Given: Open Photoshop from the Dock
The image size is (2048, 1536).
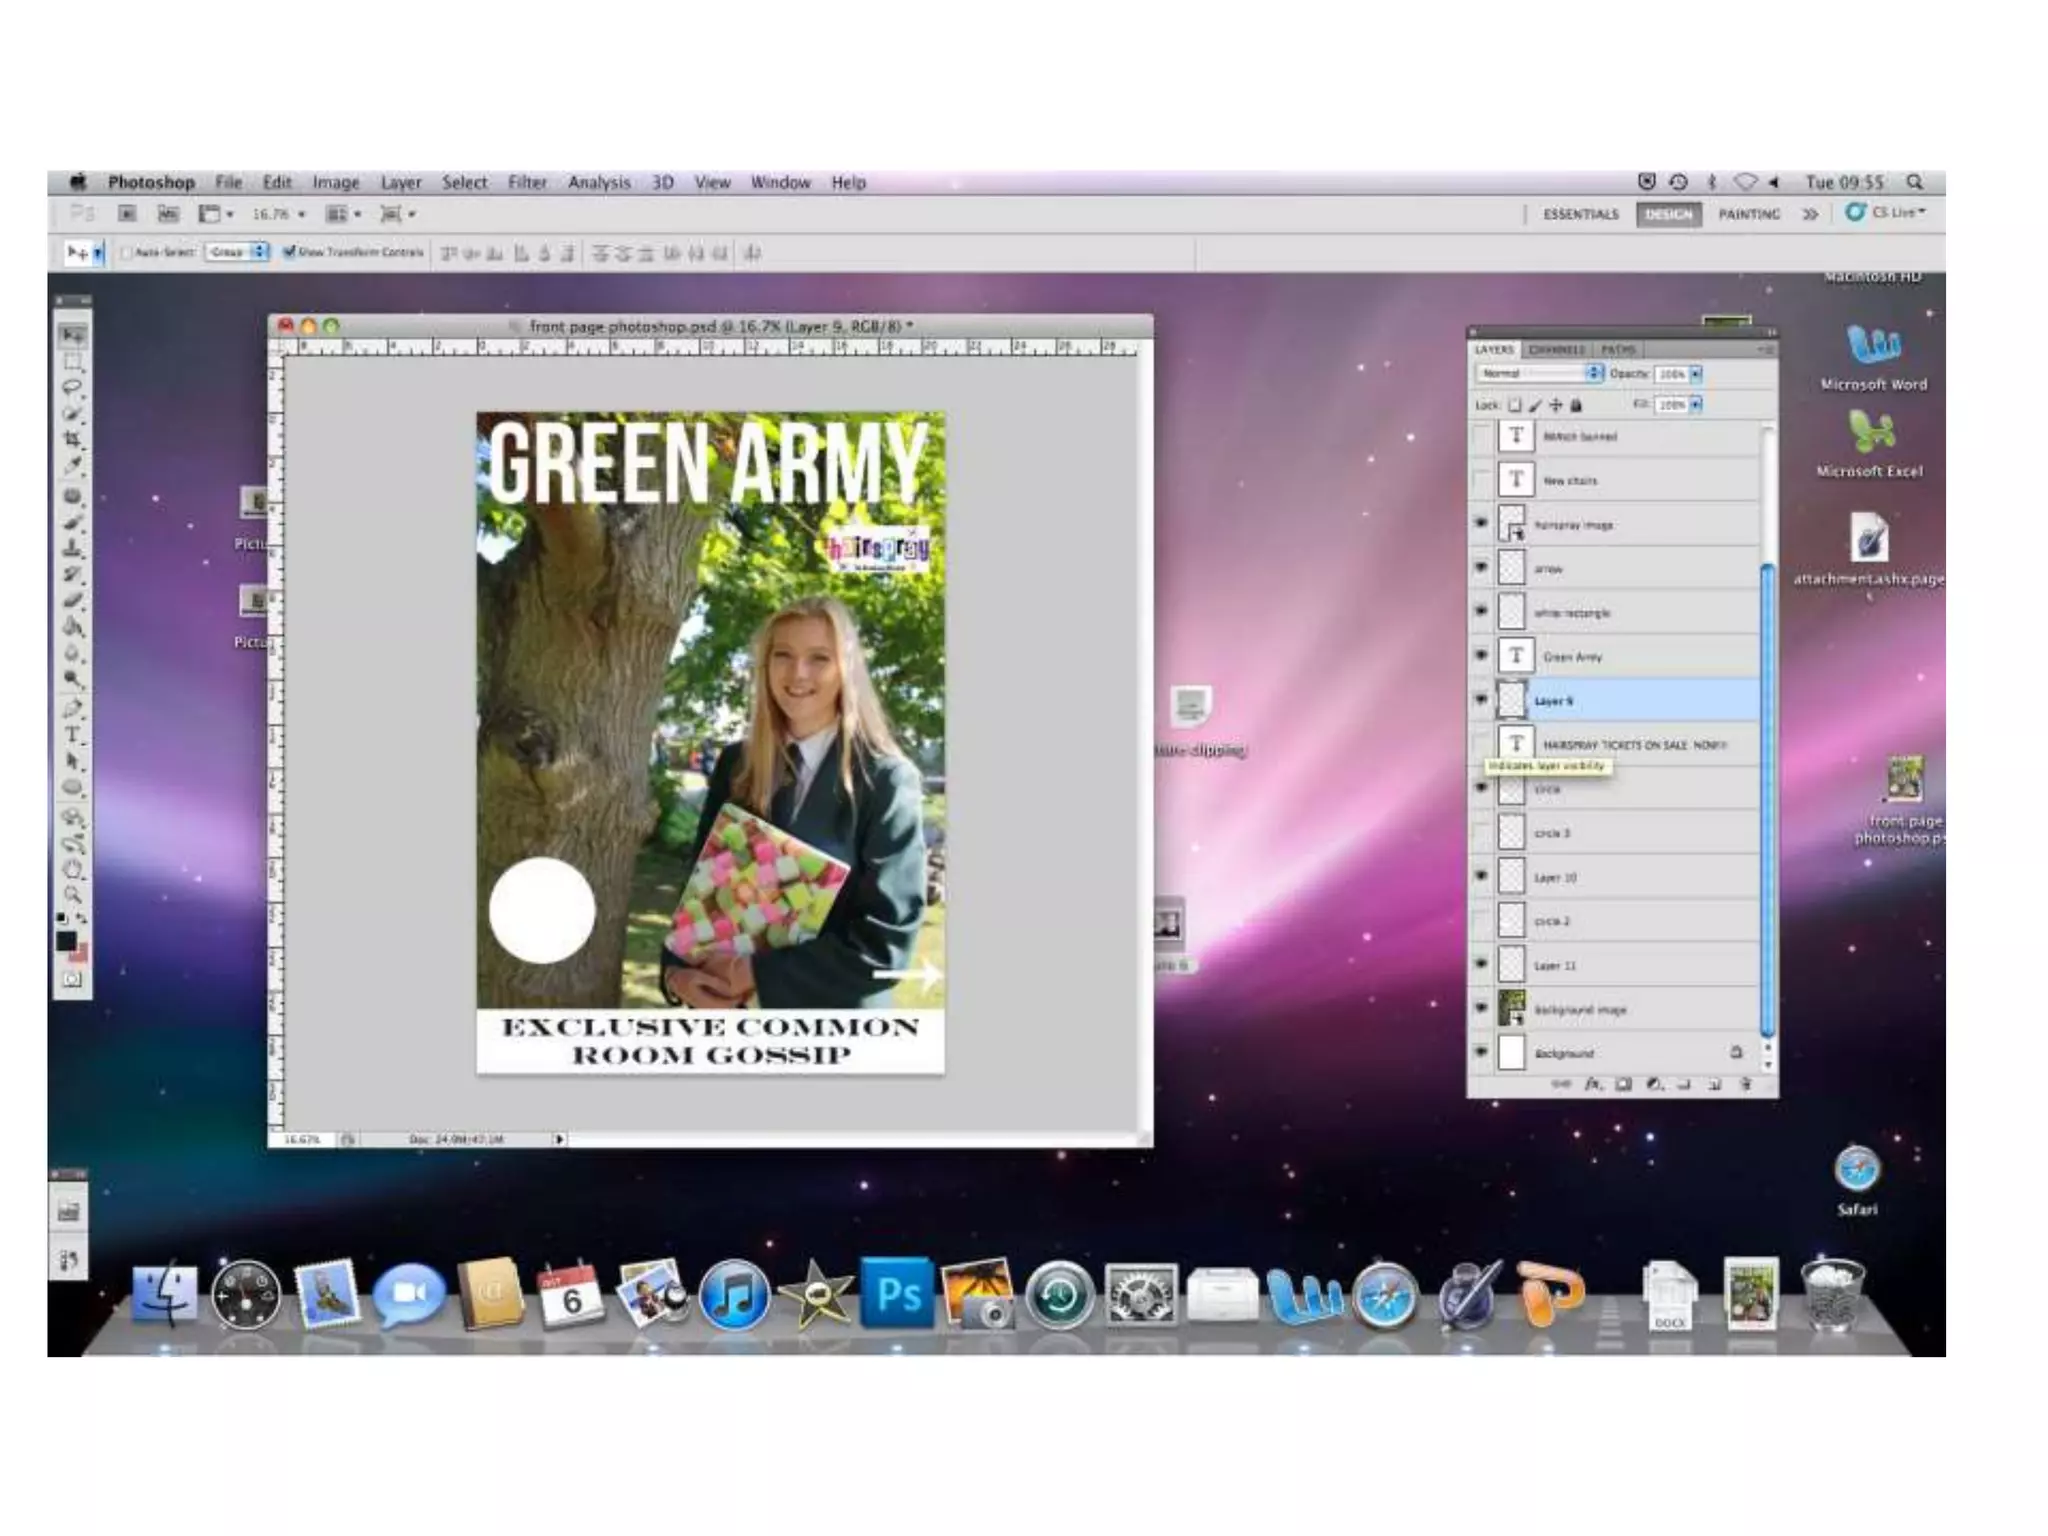Looking at the screenshot, I should [897, 1294].
